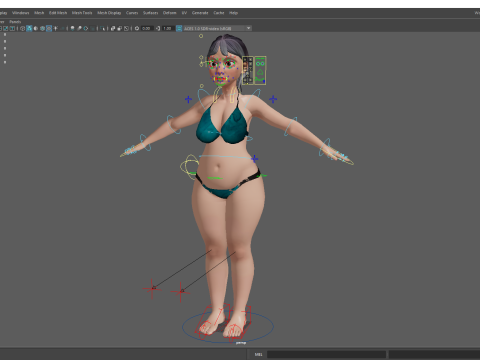Select blue main circle control around feet
Image resolution: width=480 pixels, height=360 pixels.
point(228,327)
